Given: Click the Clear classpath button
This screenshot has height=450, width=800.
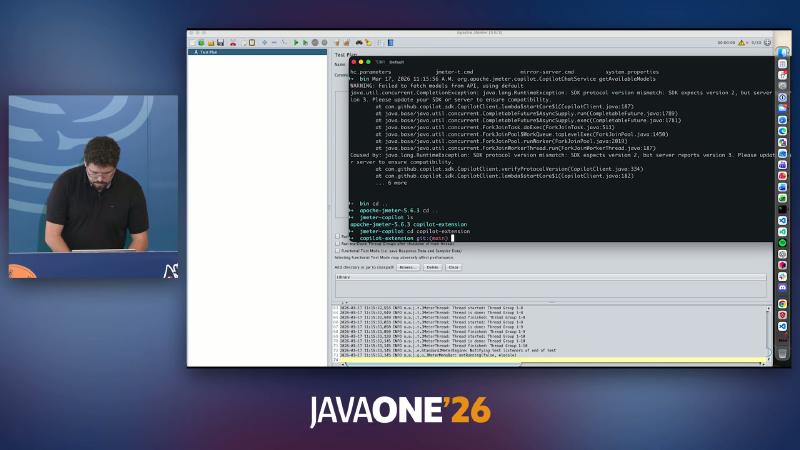Looking at the screenshot, I should click(x=454, y=267).
